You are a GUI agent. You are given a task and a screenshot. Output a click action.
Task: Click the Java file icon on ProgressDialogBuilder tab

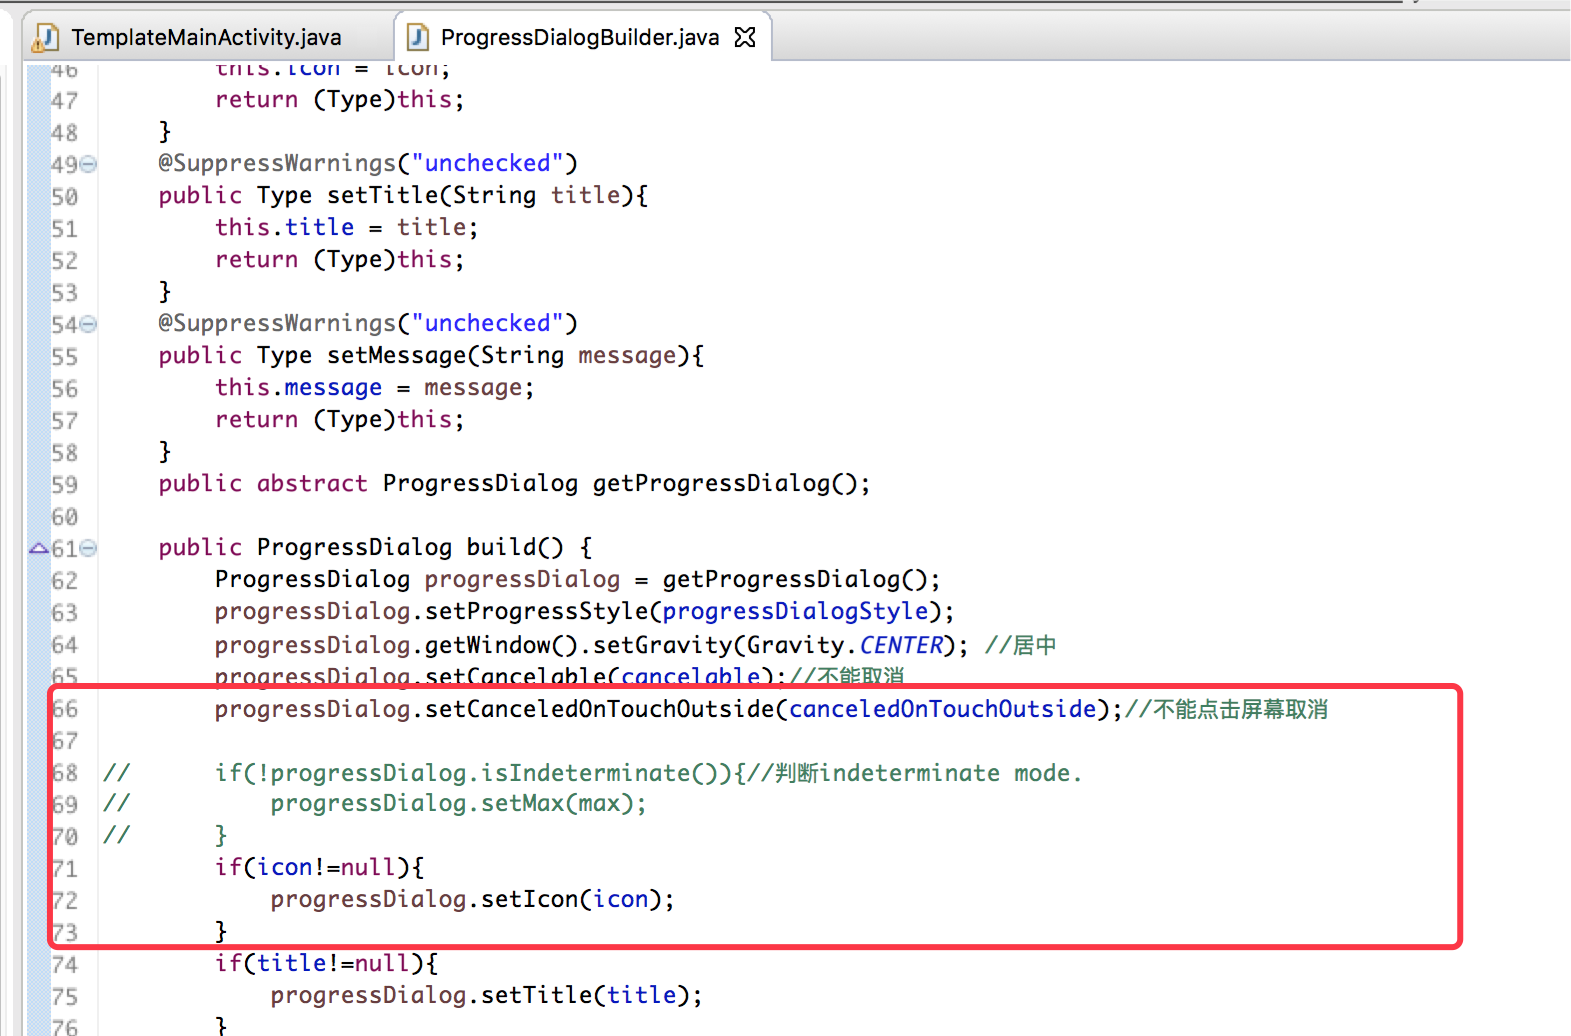pyautogui.click(x=418, y=38)
